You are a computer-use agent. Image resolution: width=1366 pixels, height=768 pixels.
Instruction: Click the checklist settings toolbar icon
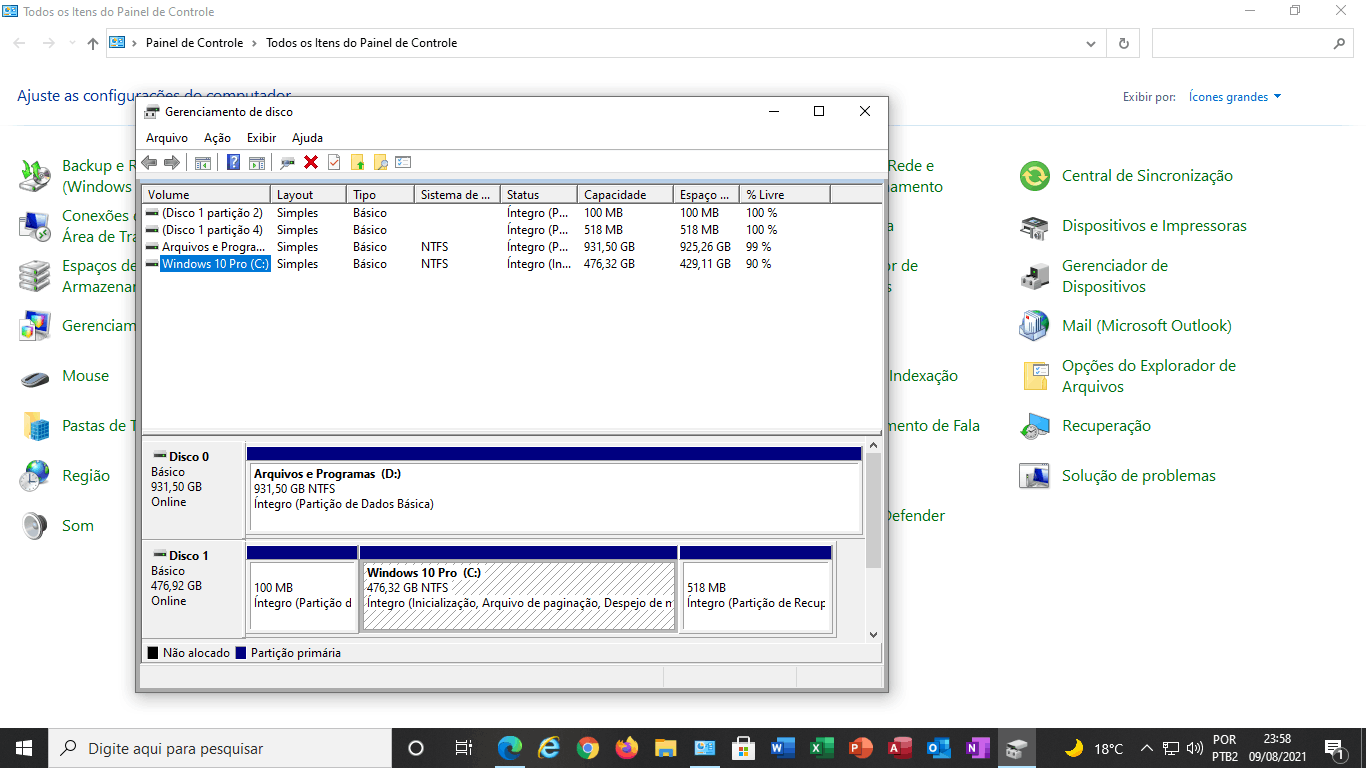click(x=403, y=162)
